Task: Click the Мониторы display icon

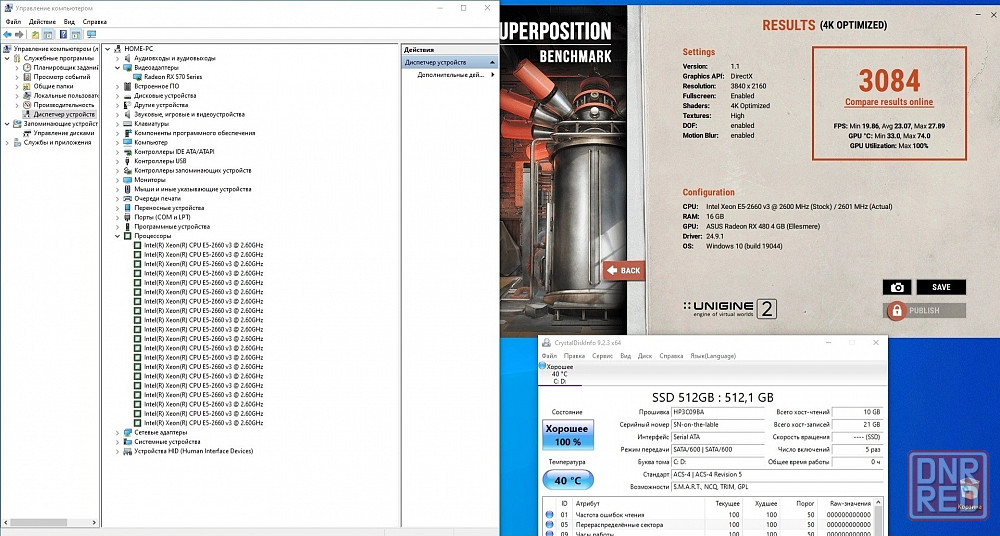Action: (128, 179)
